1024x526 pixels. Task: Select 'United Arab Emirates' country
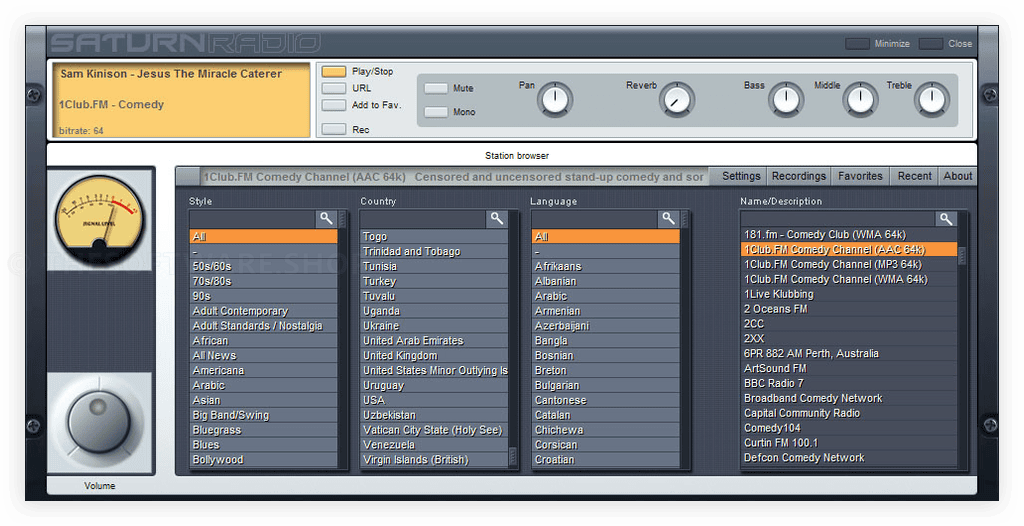[435, 340]
